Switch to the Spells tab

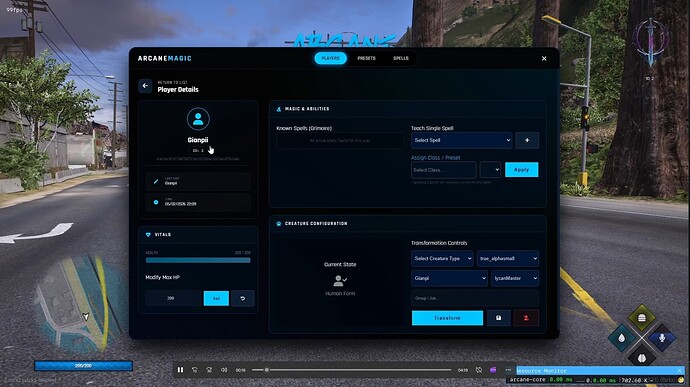[401, 58]
